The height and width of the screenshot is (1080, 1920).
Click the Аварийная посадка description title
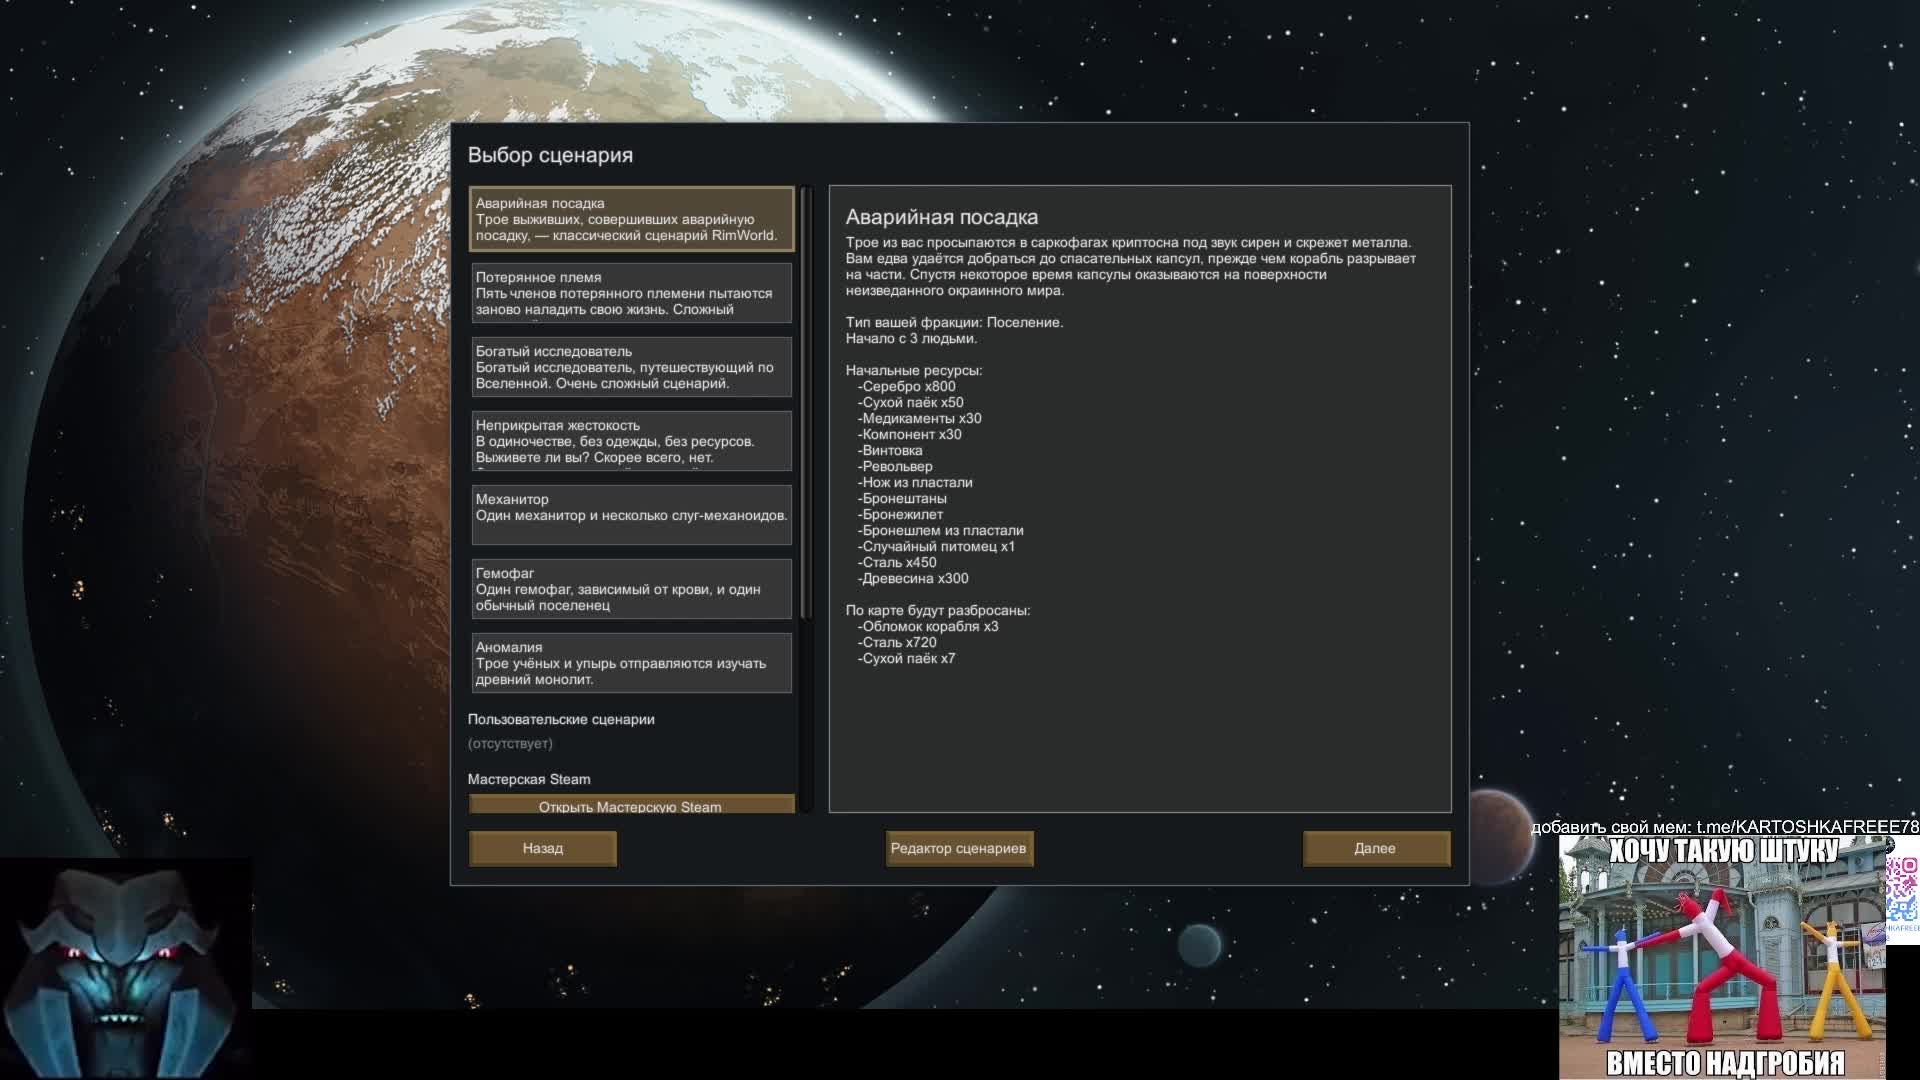942,217
